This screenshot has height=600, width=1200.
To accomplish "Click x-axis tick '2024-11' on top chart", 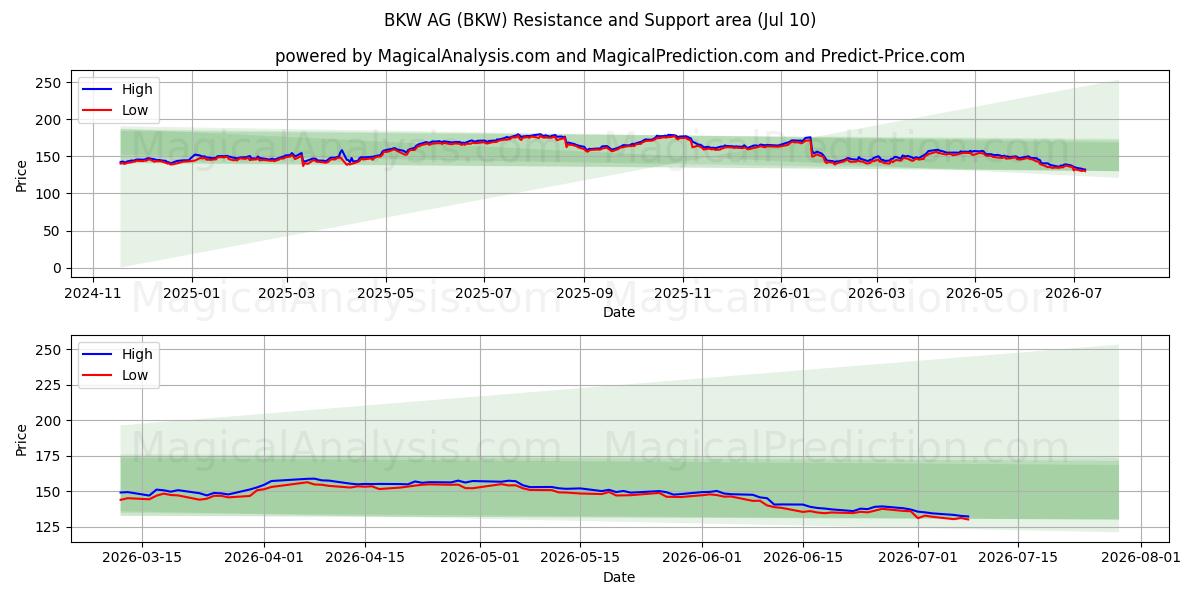I will 93,293.
